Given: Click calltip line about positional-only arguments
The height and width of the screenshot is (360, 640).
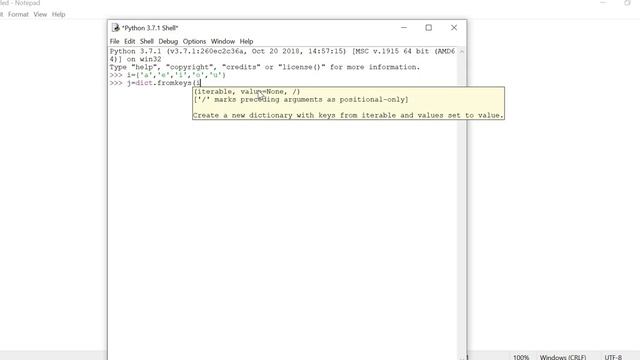Looking at the screenshot, I should tap(301, 100).
